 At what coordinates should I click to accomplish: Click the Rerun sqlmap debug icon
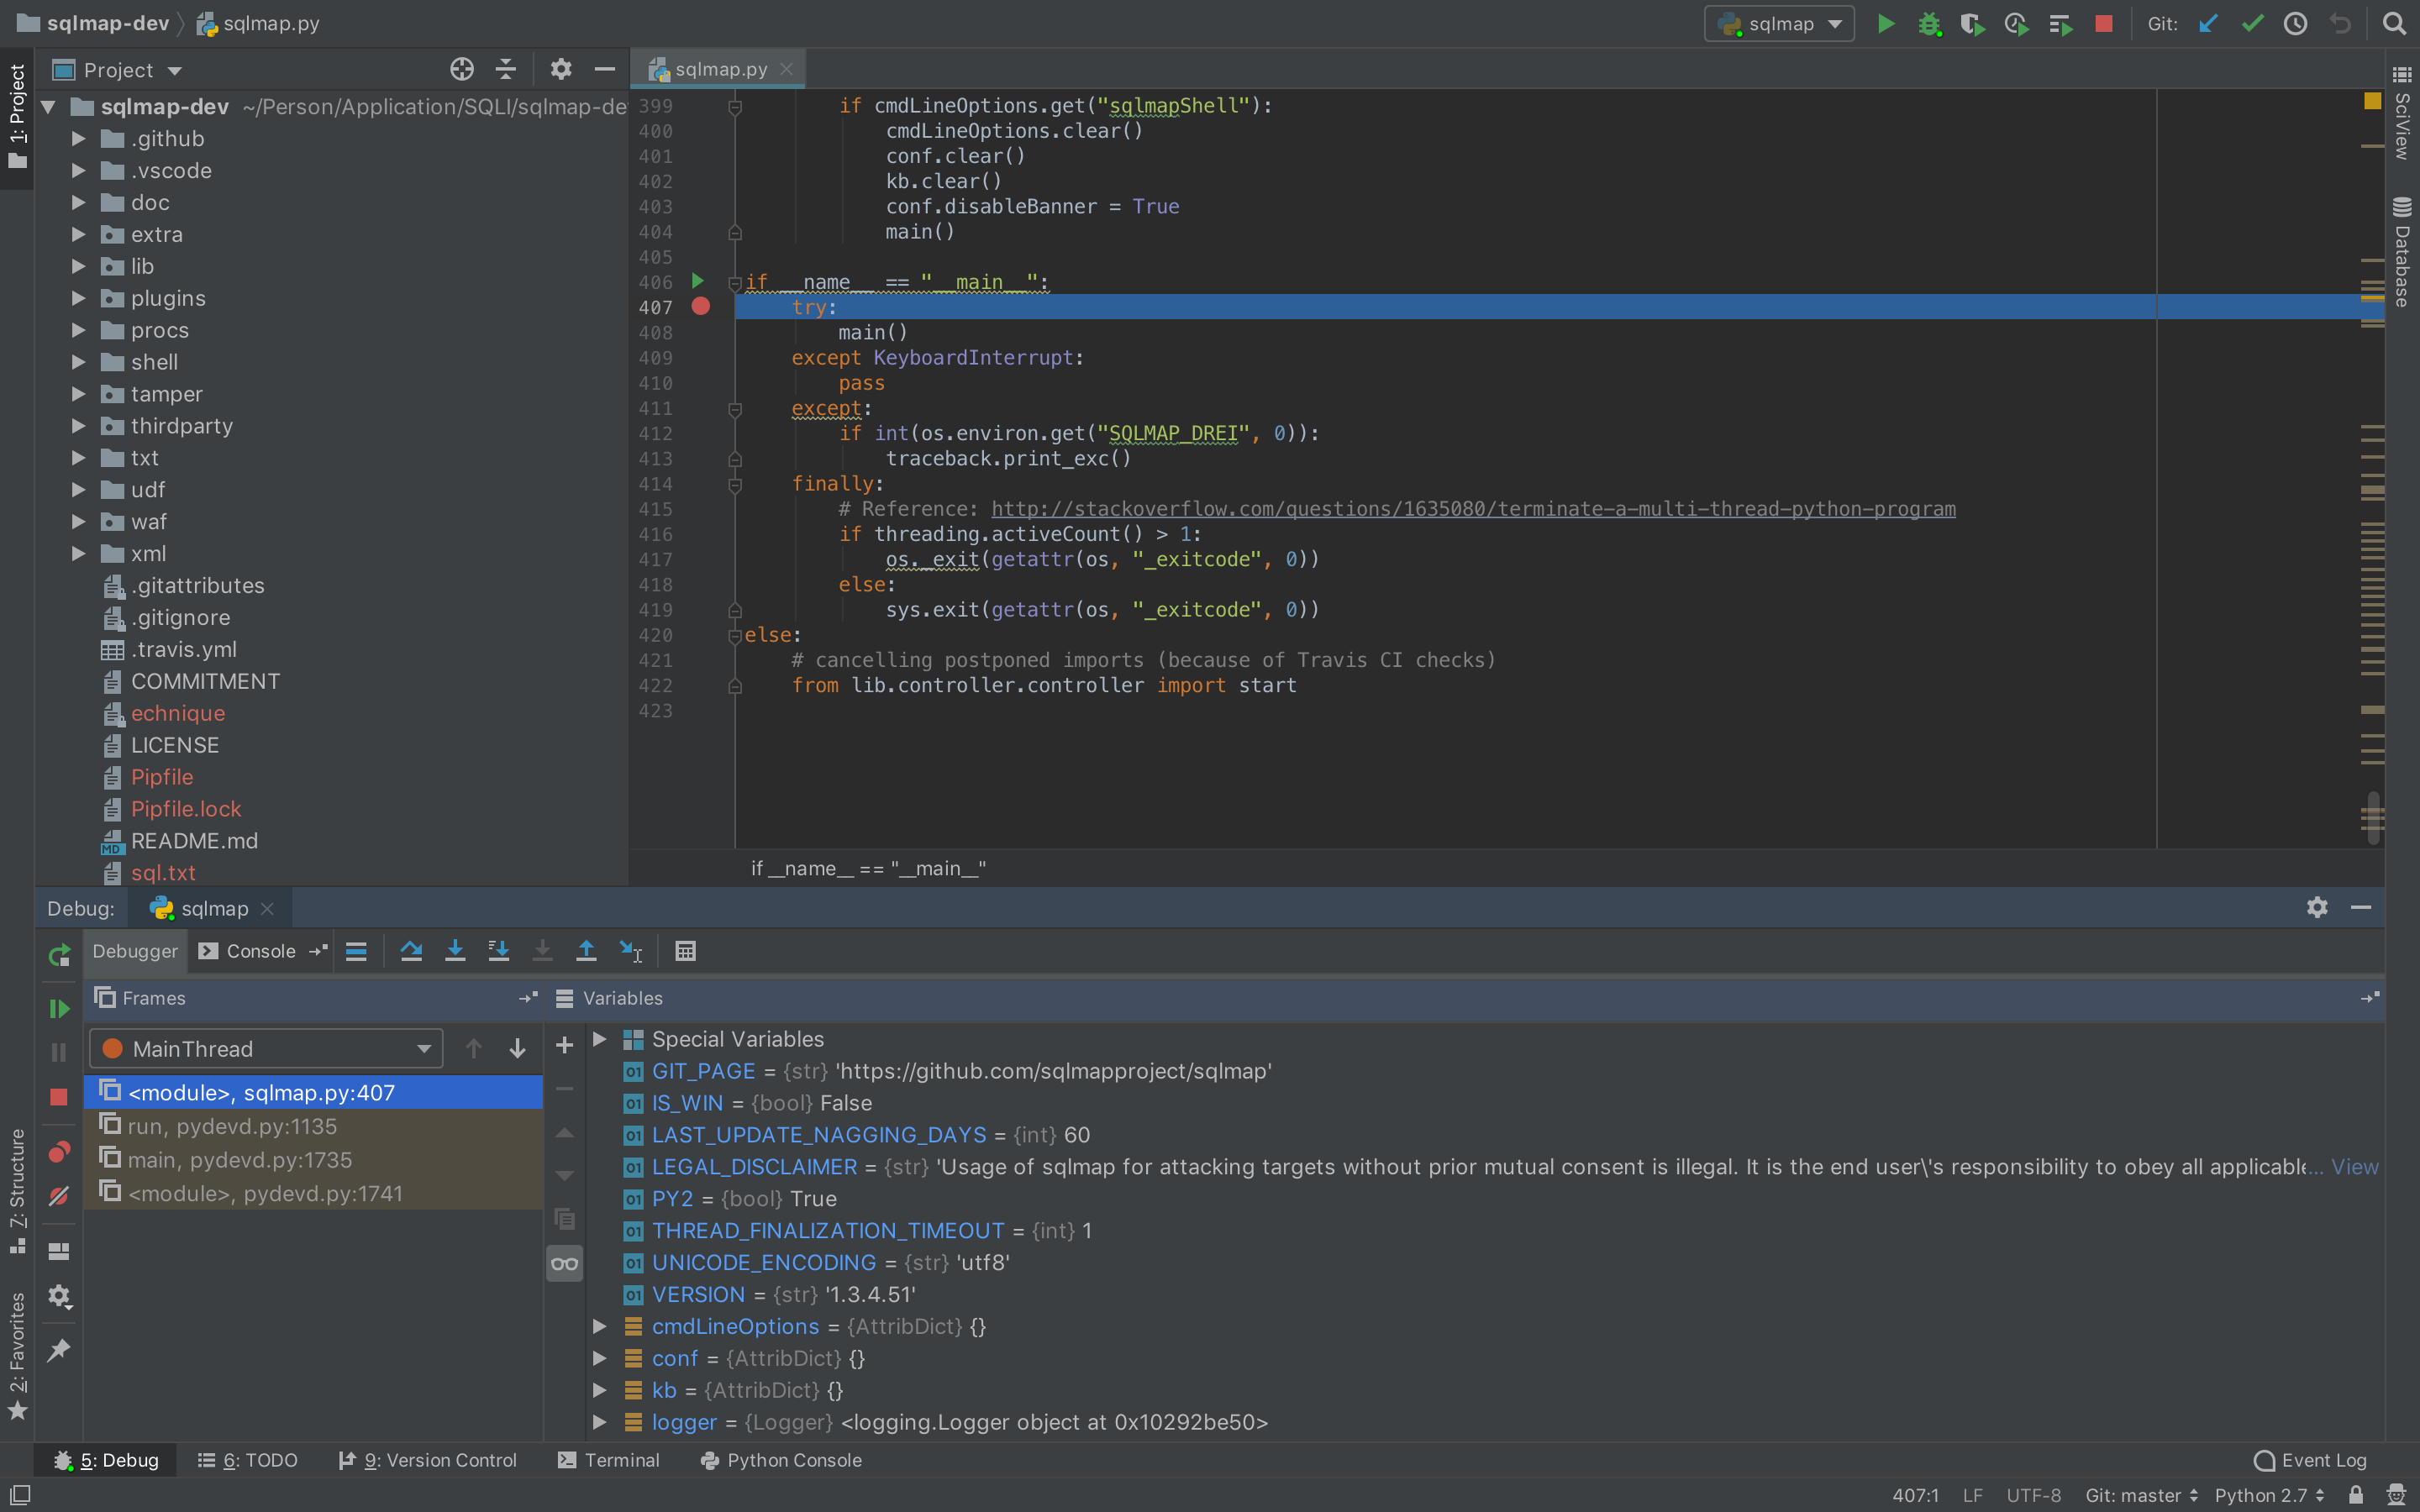click(x=59, y=955)
